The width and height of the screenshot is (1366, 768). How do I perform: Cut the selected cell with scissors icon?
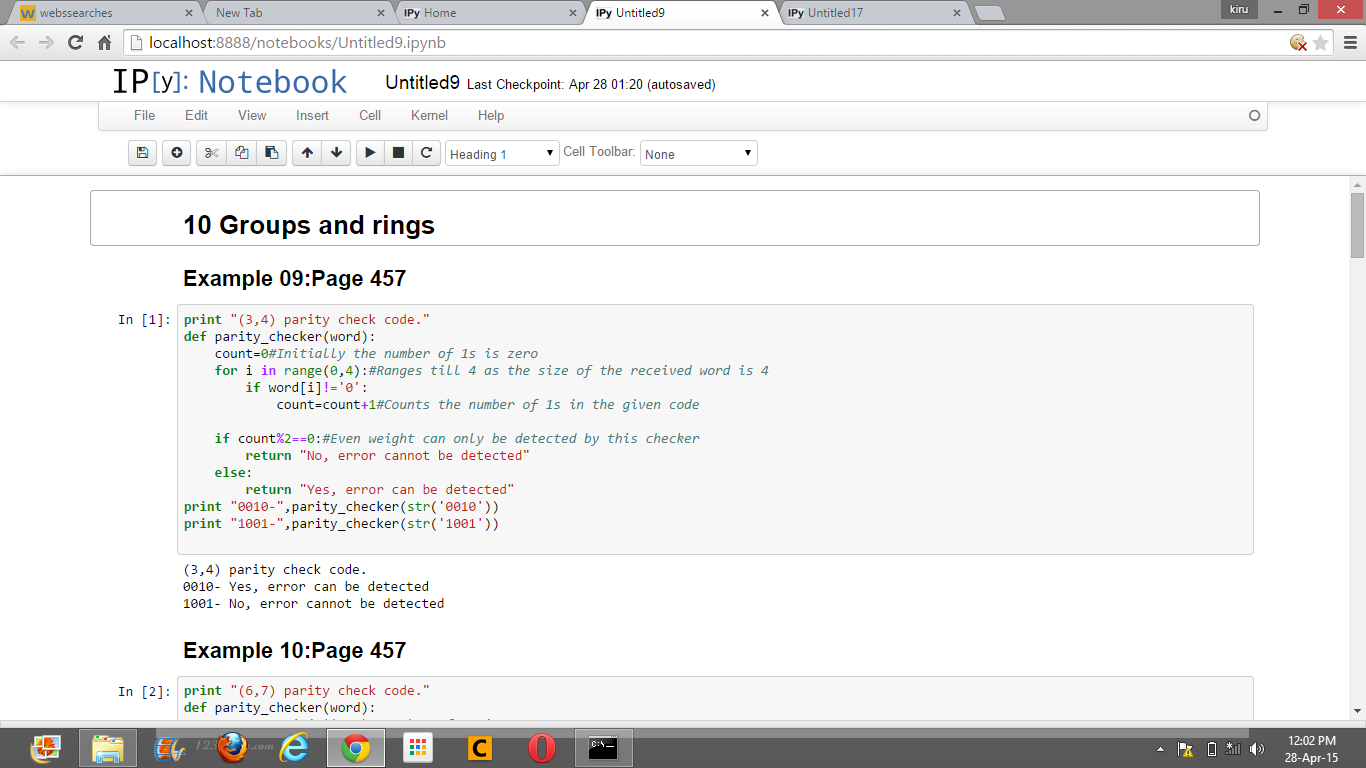pyautogui.click(x=211, y=153)
